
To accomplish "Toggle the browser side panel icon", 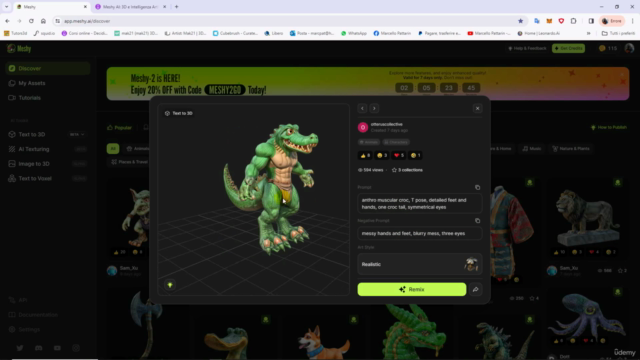I will 591,21.
